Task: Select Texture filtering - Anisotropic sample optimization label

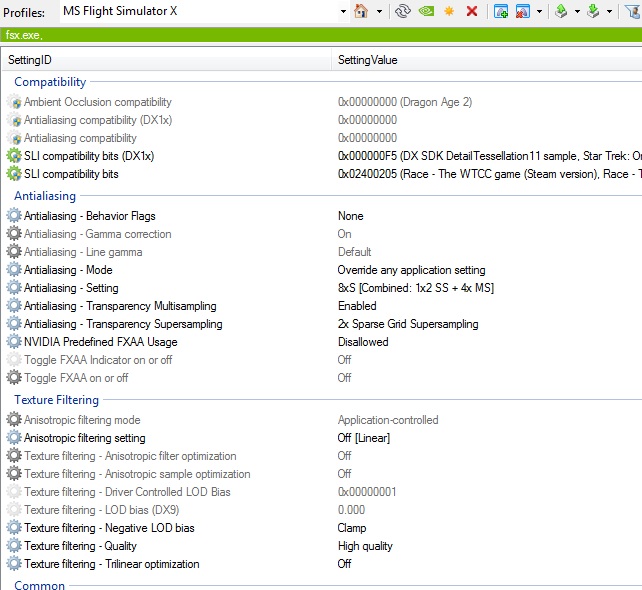Action: (x=137, y=474)
